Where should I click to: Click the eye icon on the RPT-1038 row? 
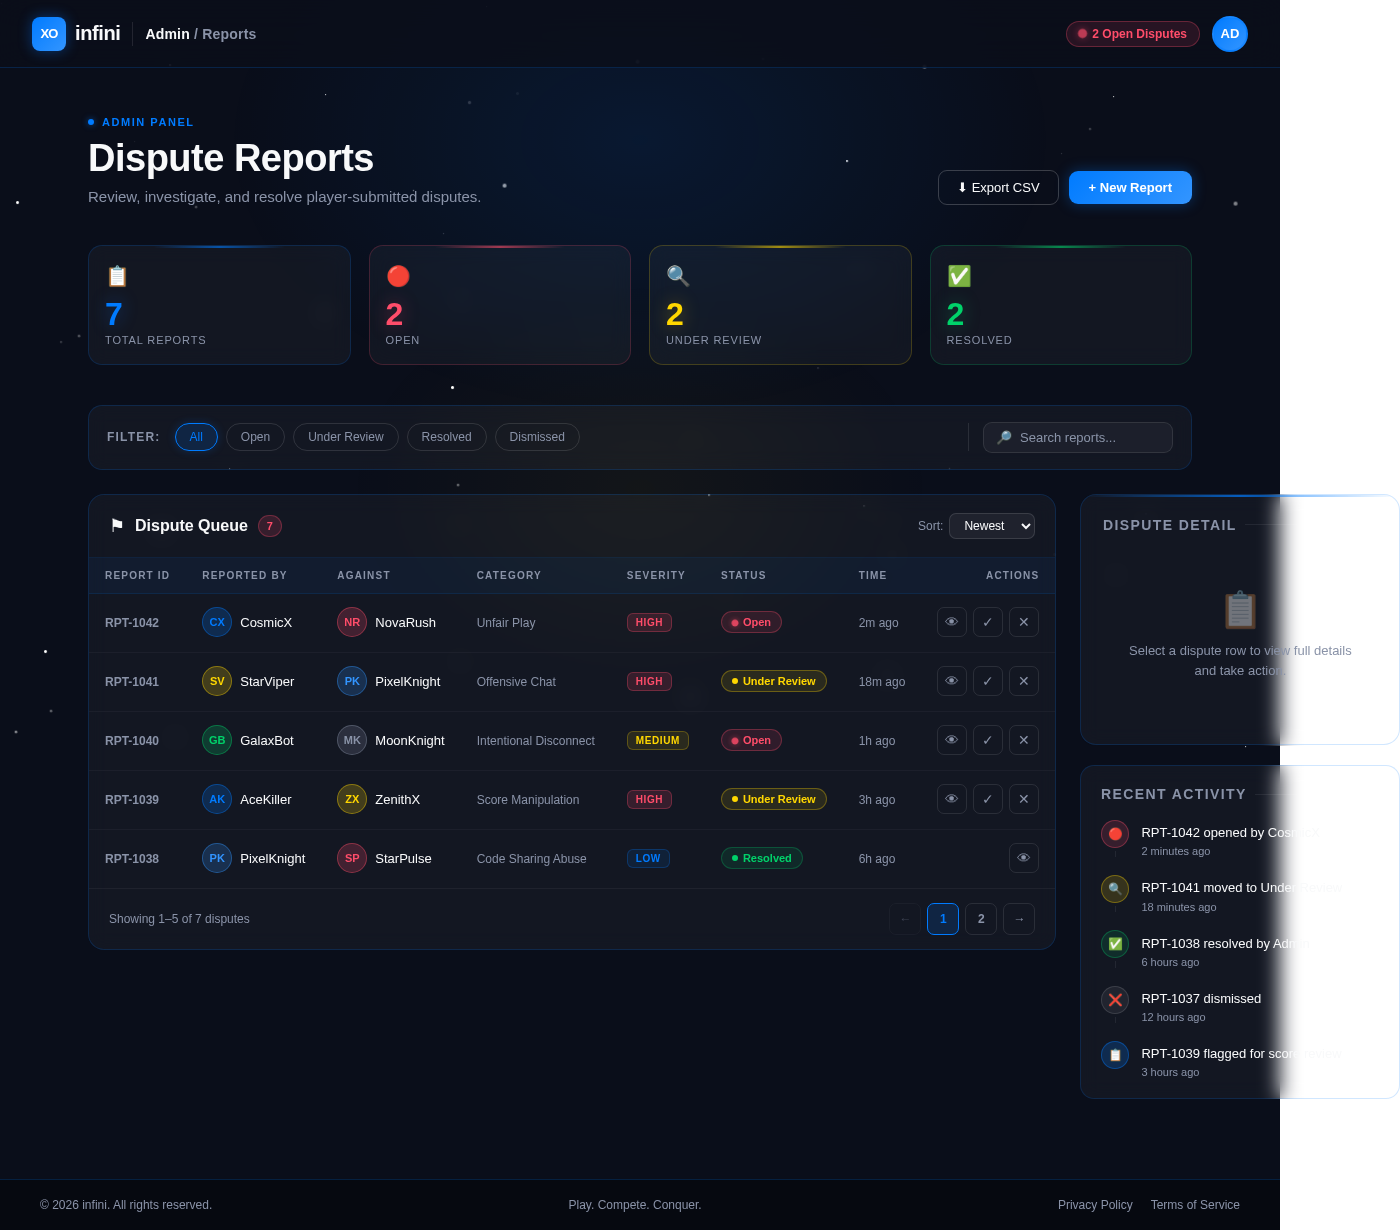point(1023,858)
